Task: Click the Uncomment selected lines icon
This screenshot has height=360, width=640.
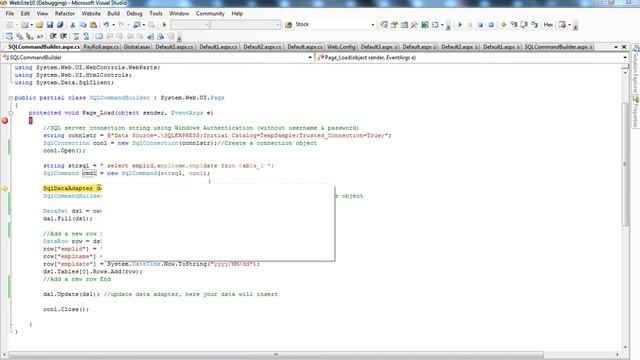Action: 86,36
